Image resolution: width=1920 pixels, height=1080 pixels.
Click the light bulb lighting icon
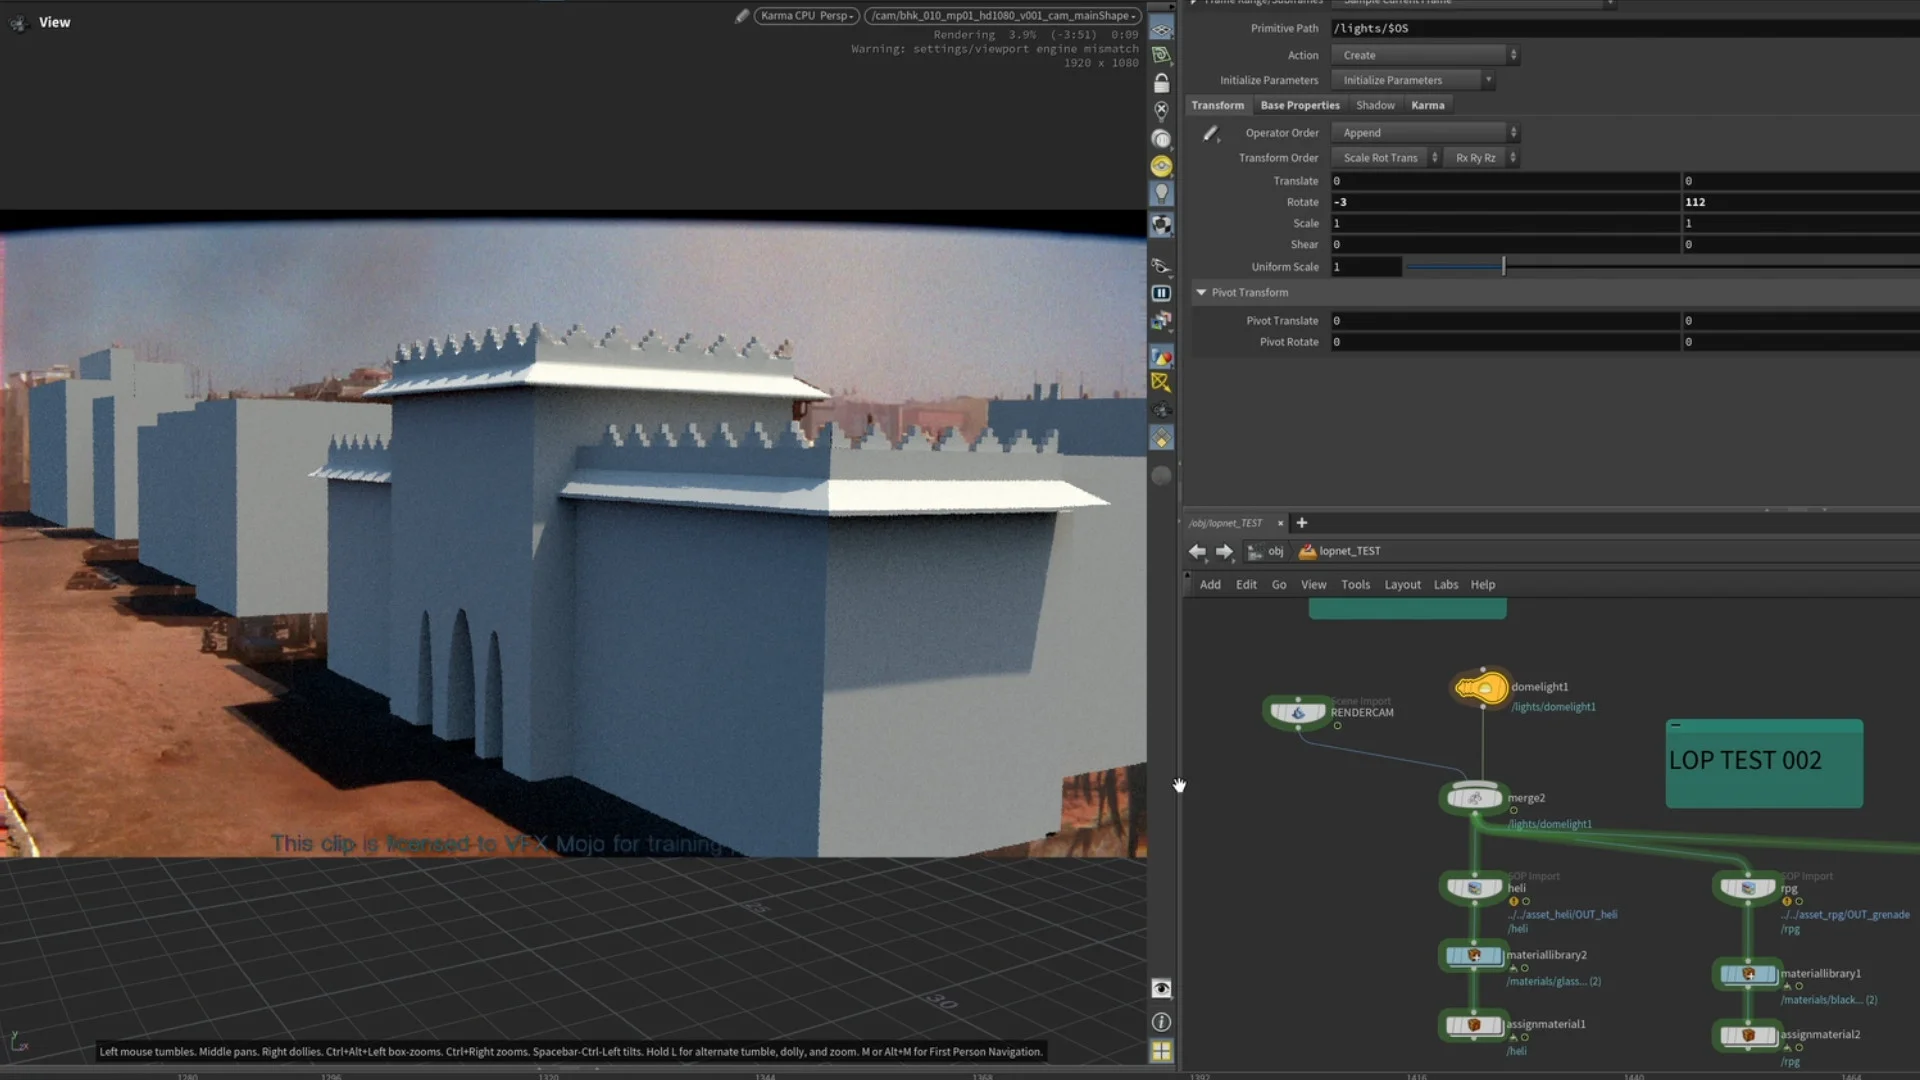(1161, 194)
